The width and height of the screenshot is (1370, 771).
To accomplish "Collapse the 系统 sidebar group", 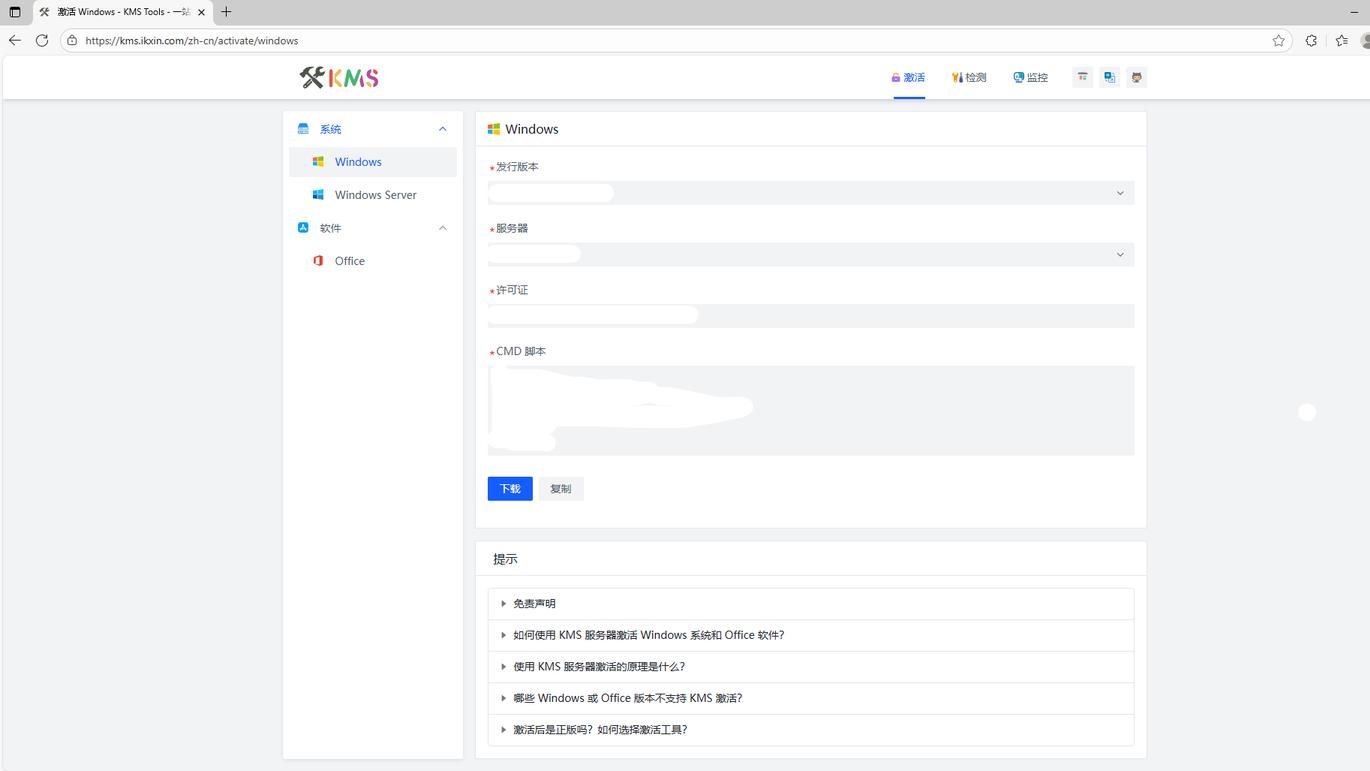I will pos(373,129).
